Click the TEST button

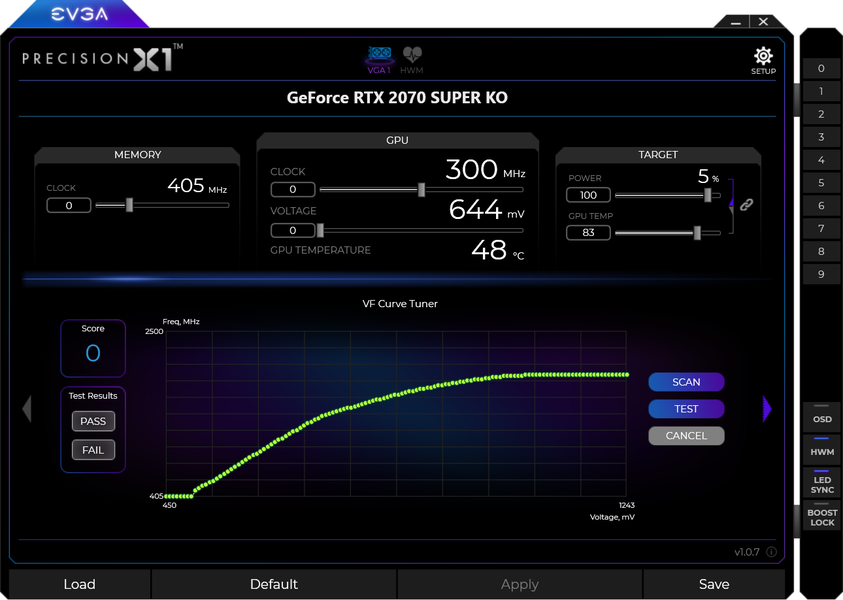686,409
